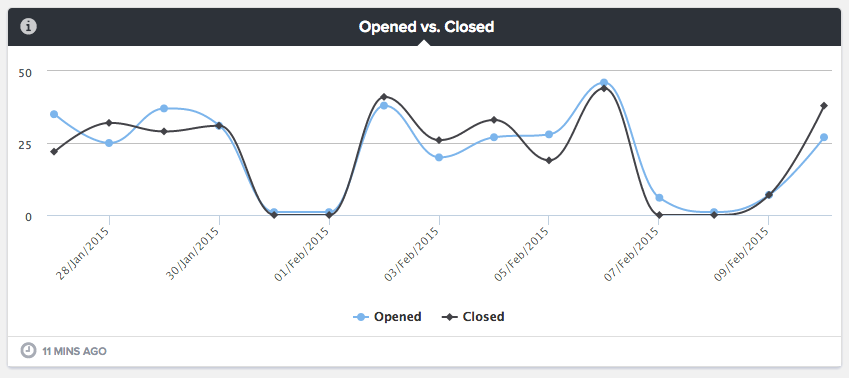This screenshot has height=378, width=849.
Task: Click the 09/Feb/2015 axis label
Action: pos(741,253)
